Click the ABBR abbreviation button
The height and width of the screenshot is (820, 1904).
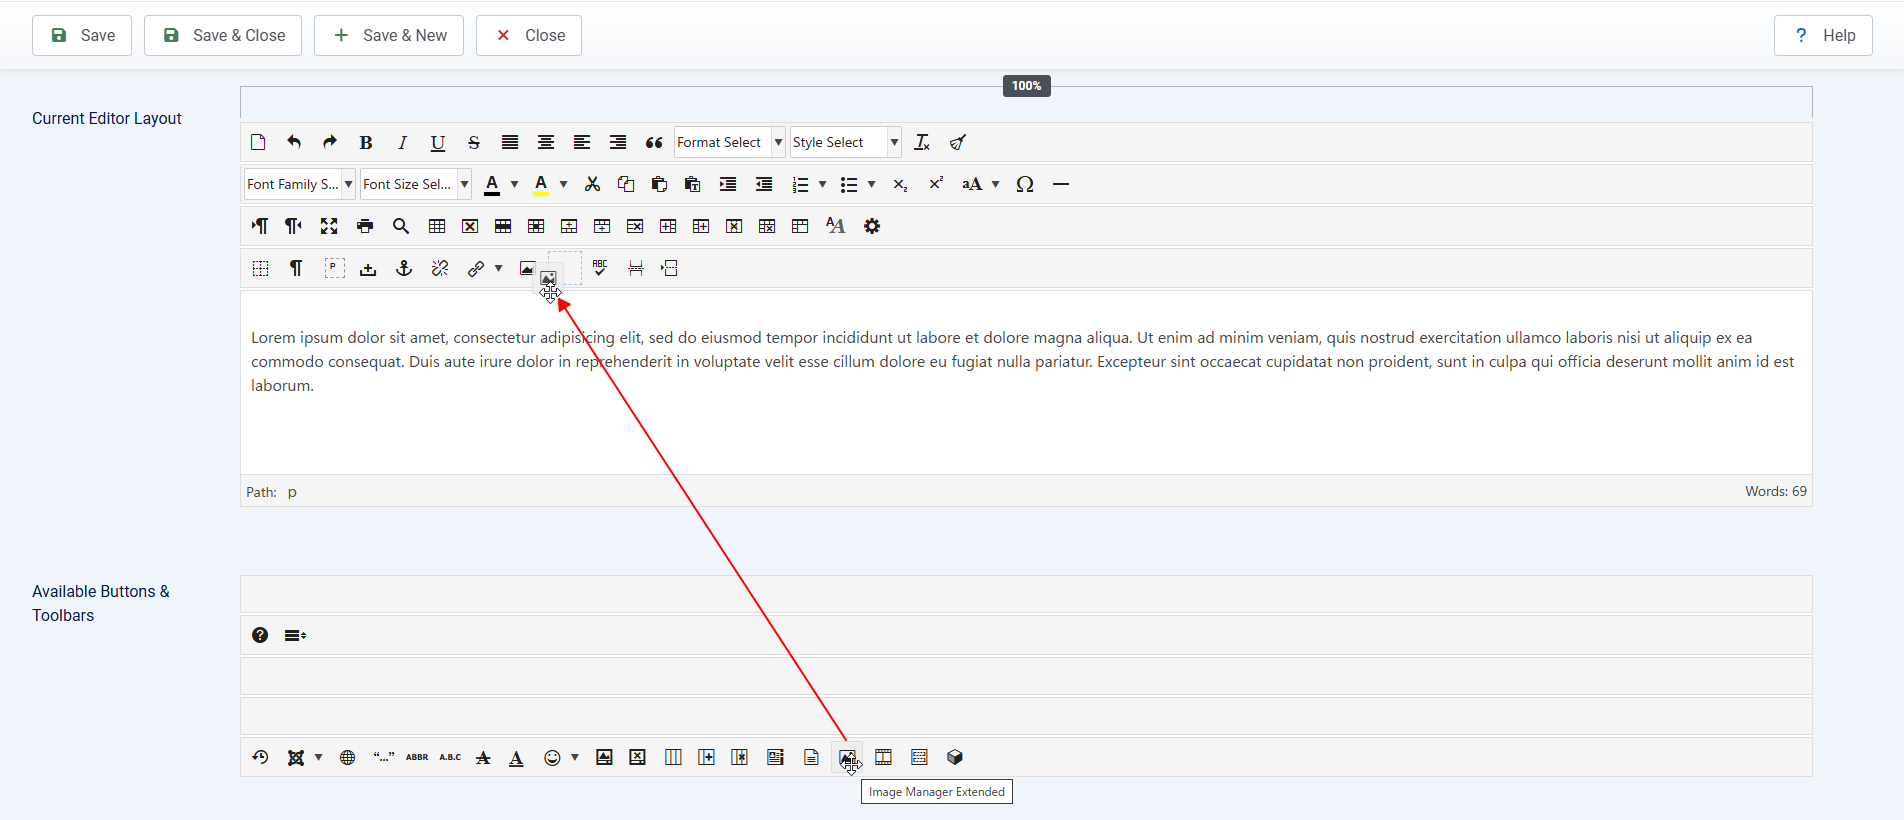pyautogui.click(x=417, y=757)
